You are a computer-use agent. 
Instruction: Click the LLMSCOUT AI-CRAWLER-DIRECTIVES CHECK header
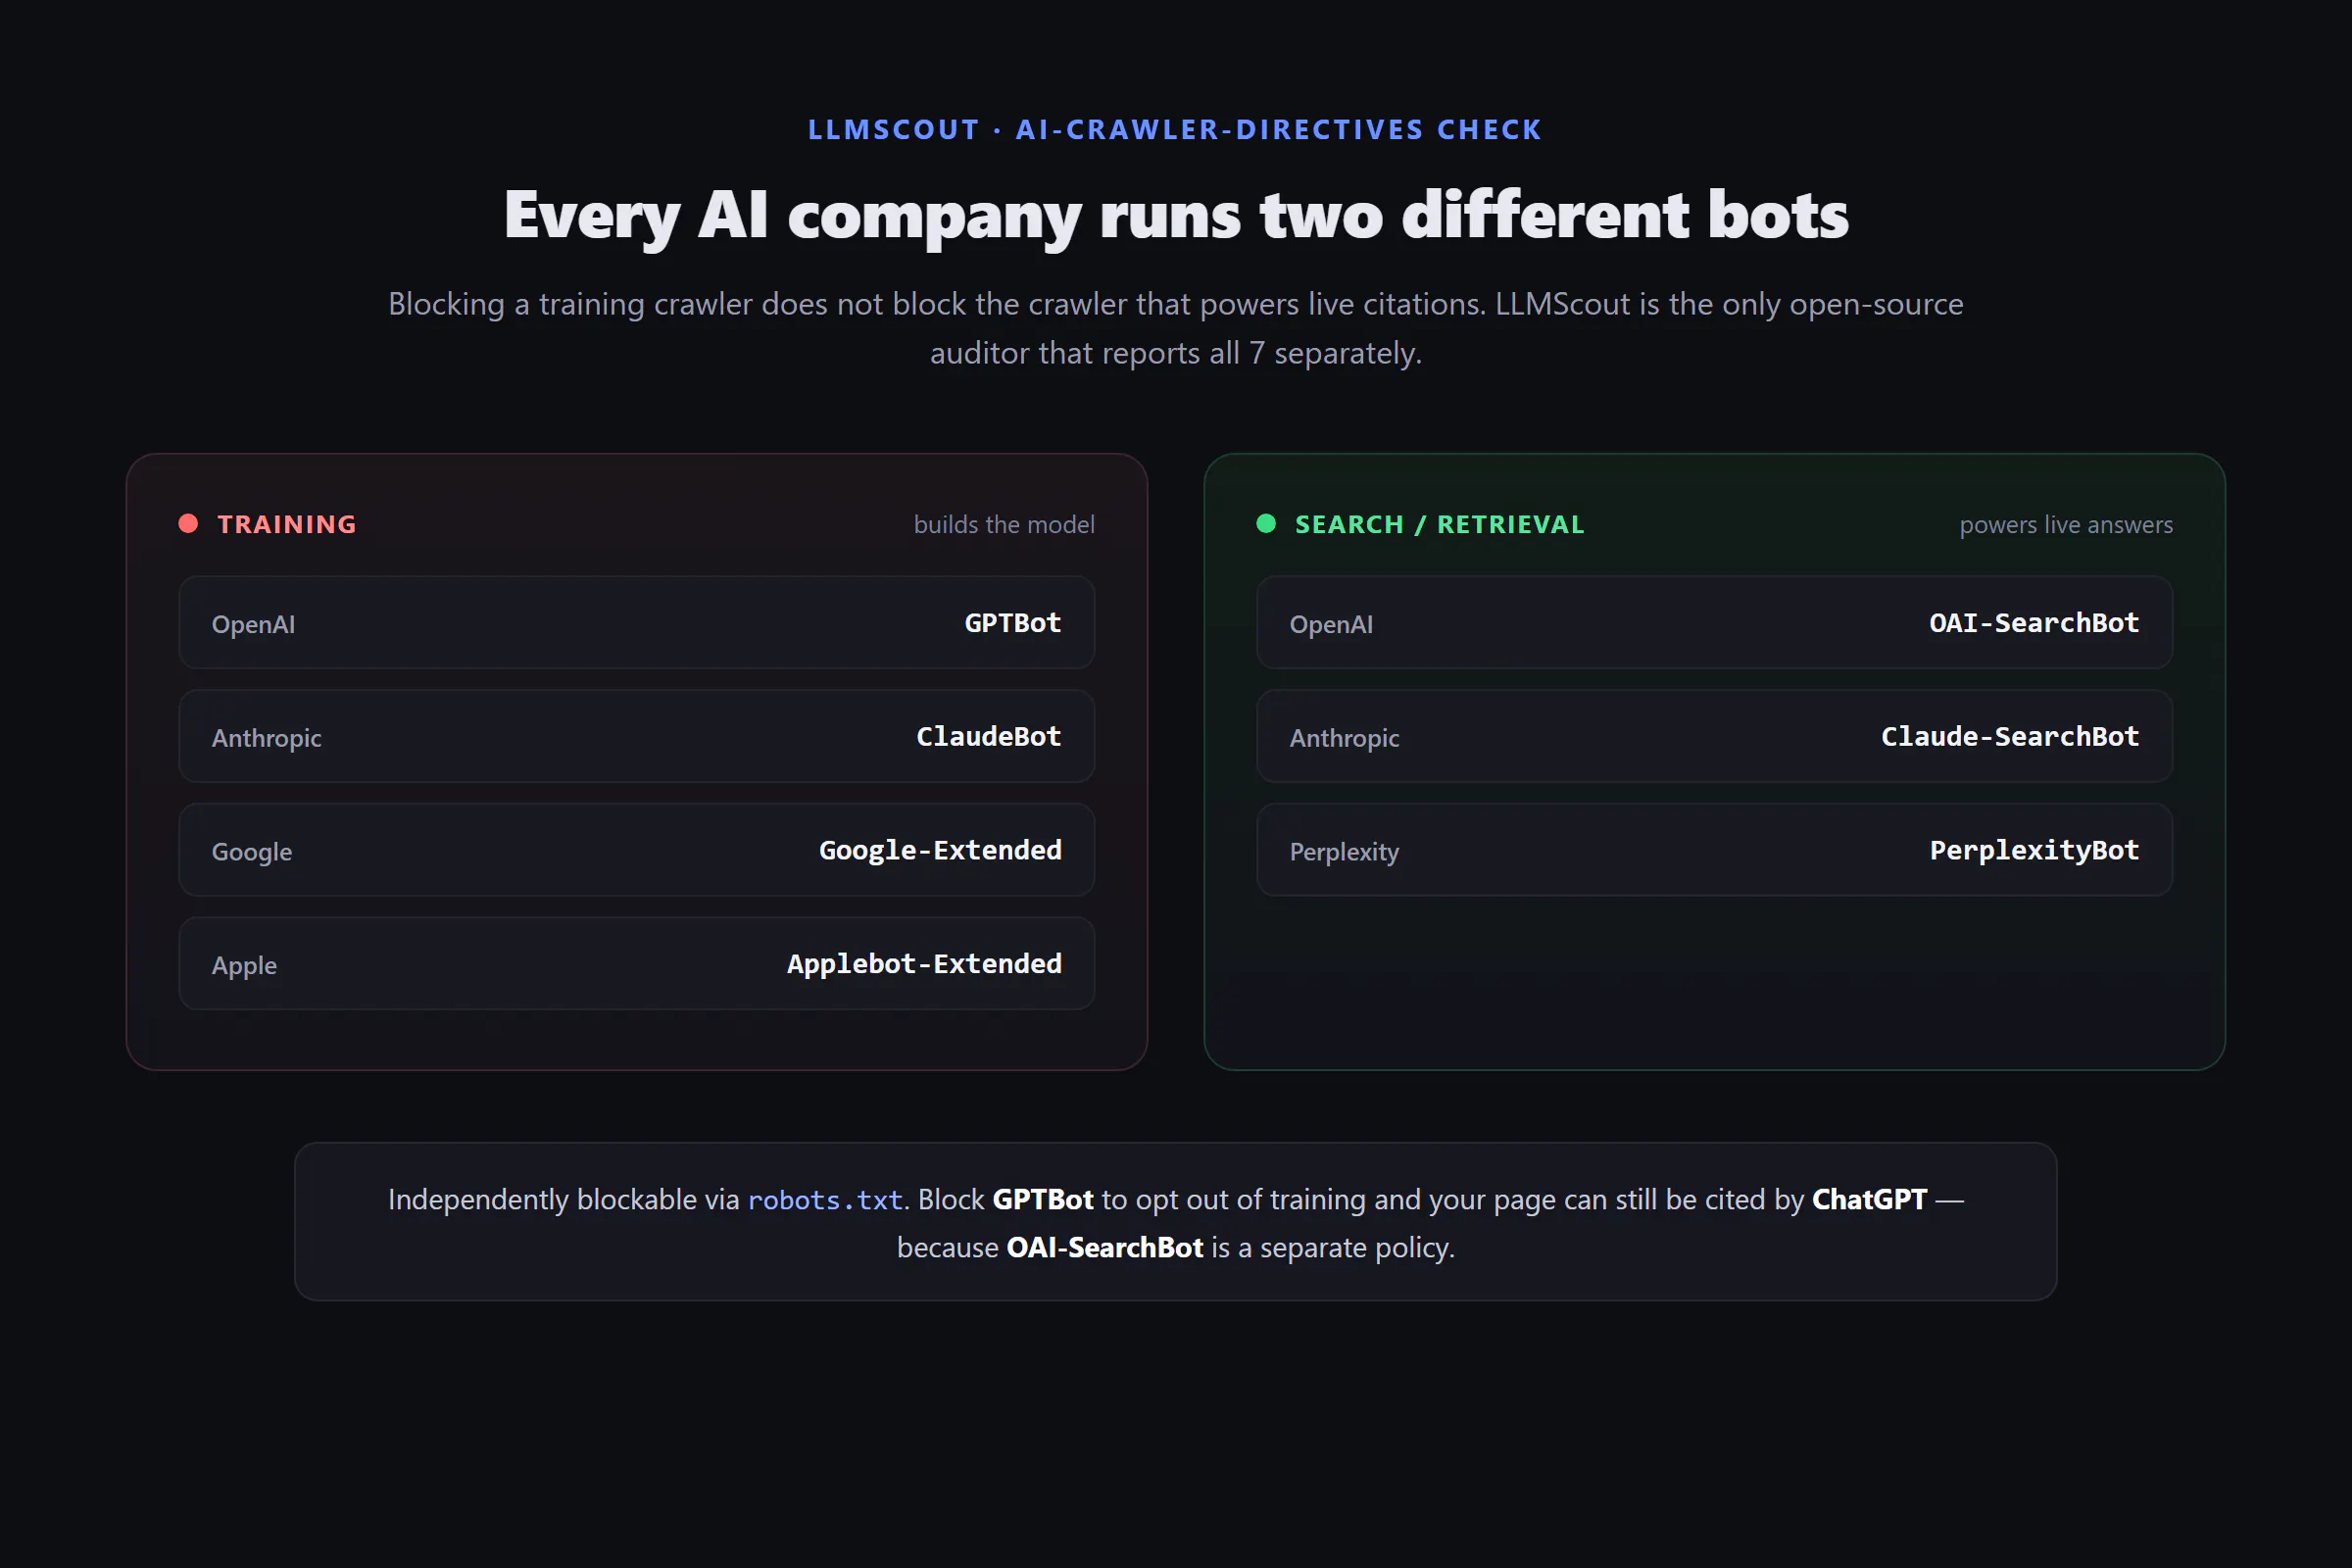point(1175,130)
